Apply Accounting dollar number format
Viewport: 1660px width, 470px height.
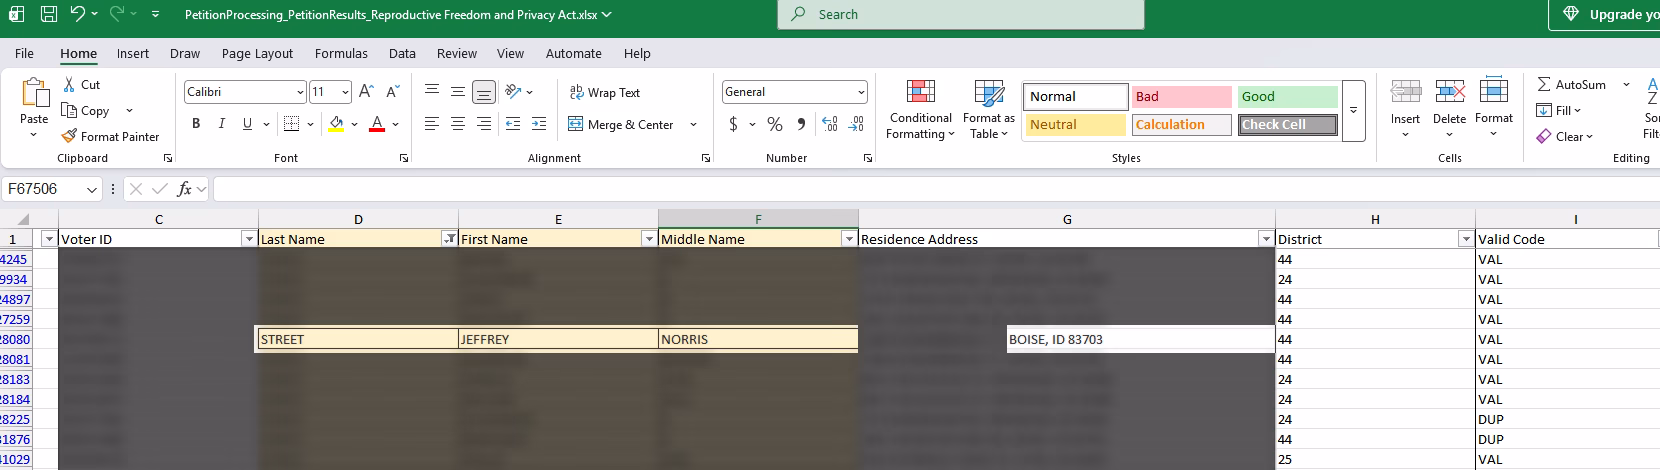pyautogui.click(x=734, y=124)
